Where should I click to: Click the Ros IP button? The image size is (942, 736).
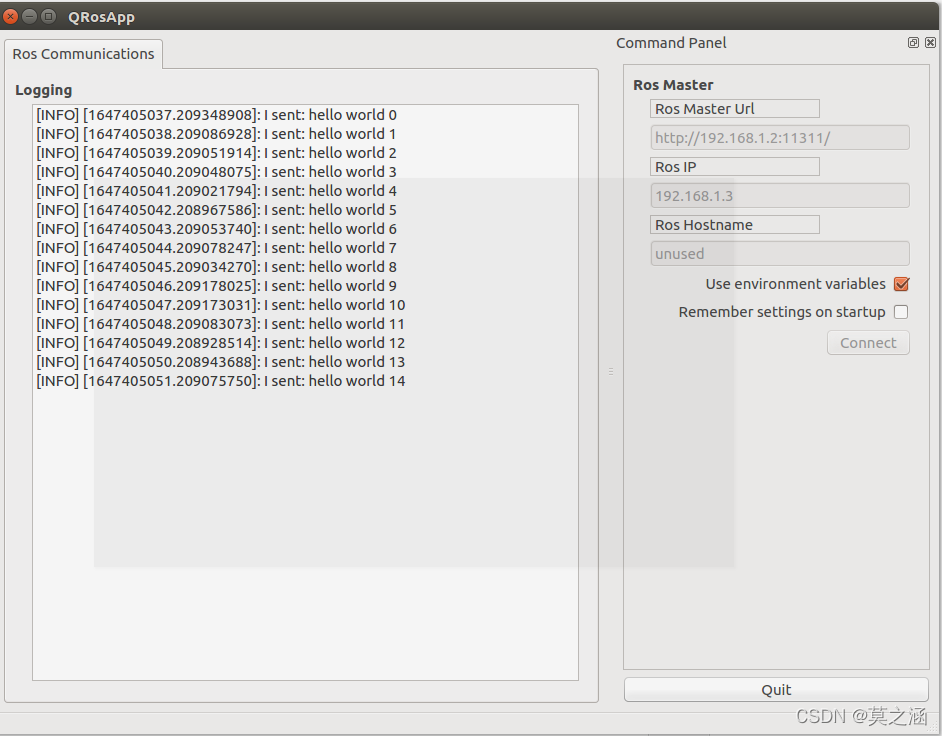tap(734, 166)
